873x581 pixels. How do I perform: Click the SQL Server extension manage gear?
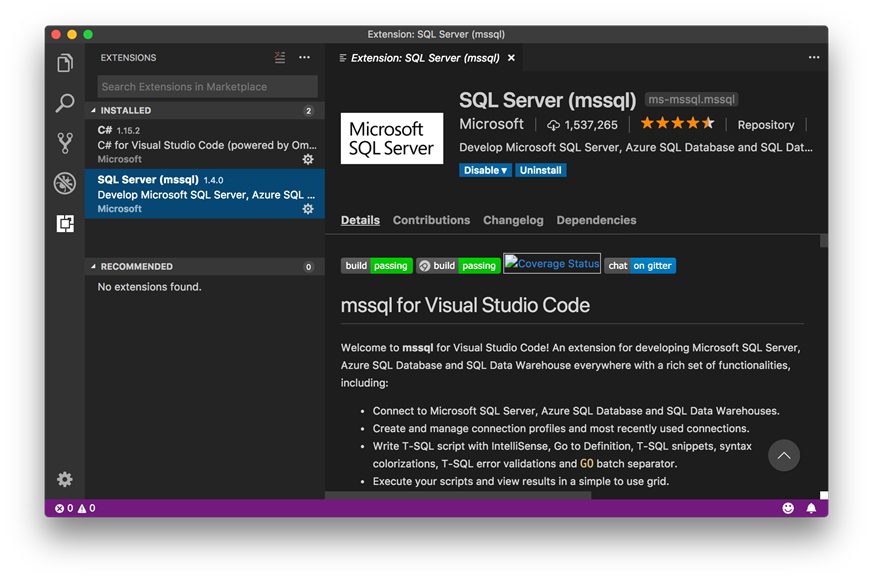308,209
